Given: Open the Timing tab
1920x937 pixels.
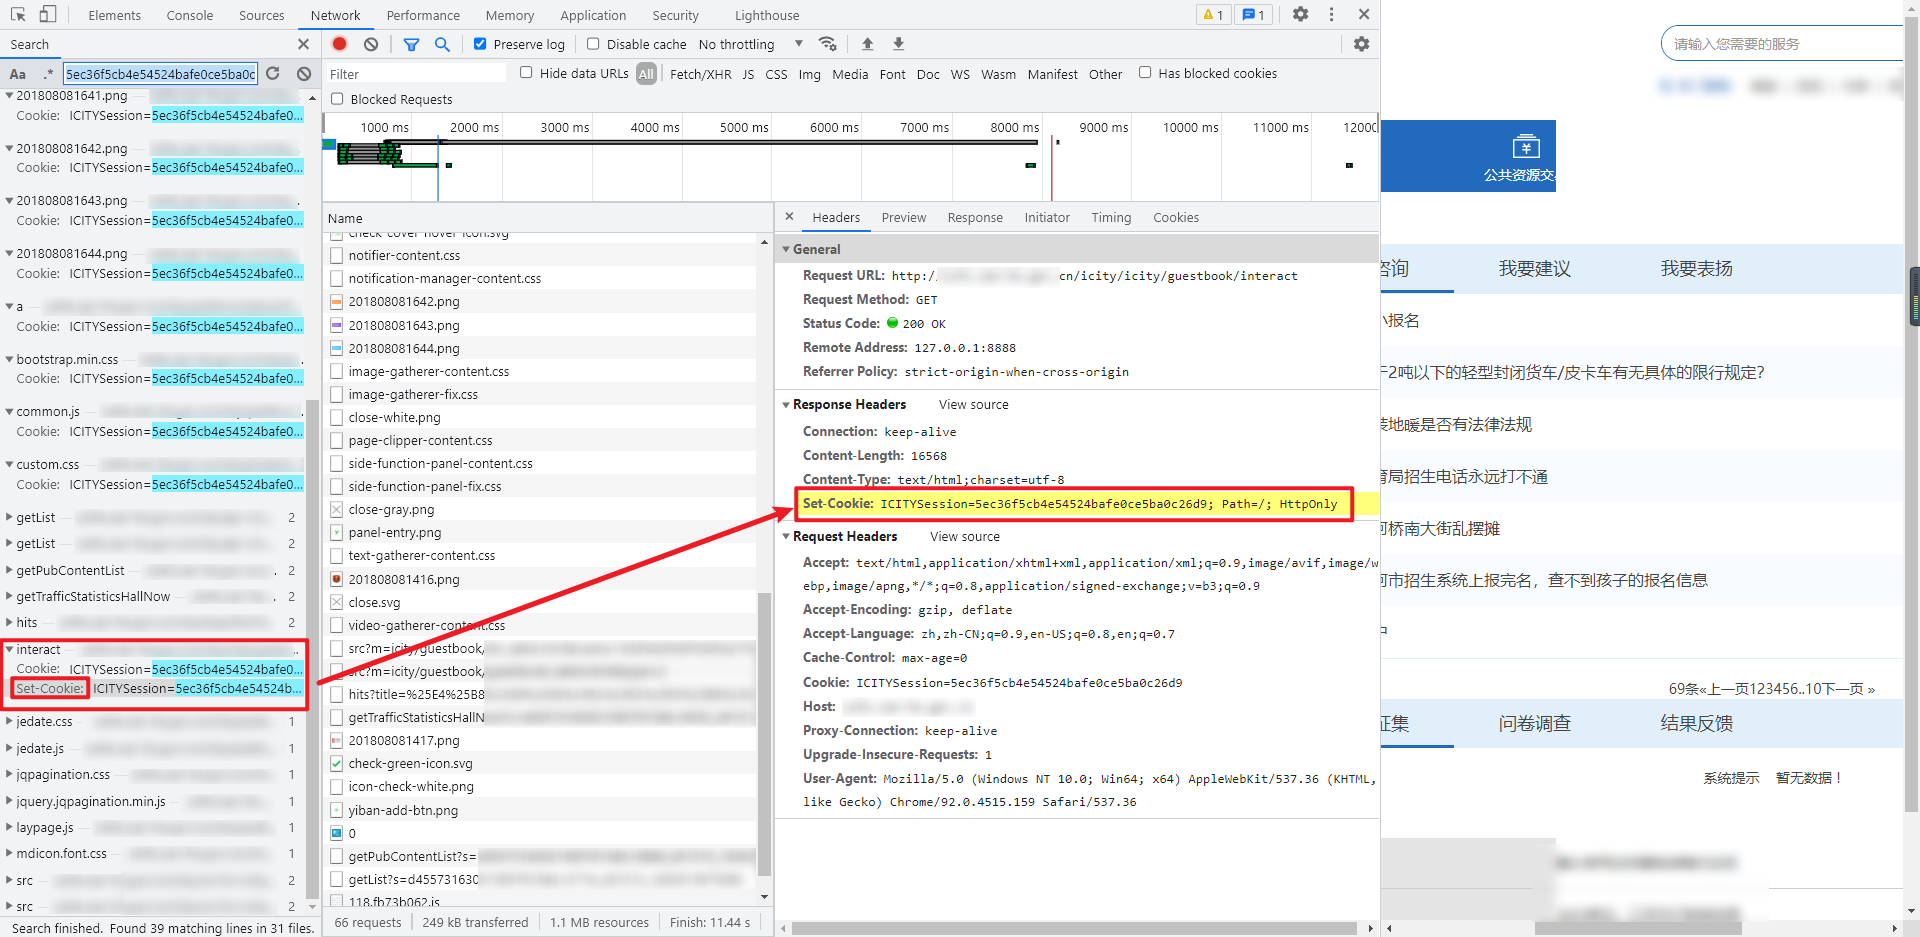Looking at the screenshot, I should pyautogui.click(x=1111, y=218).
